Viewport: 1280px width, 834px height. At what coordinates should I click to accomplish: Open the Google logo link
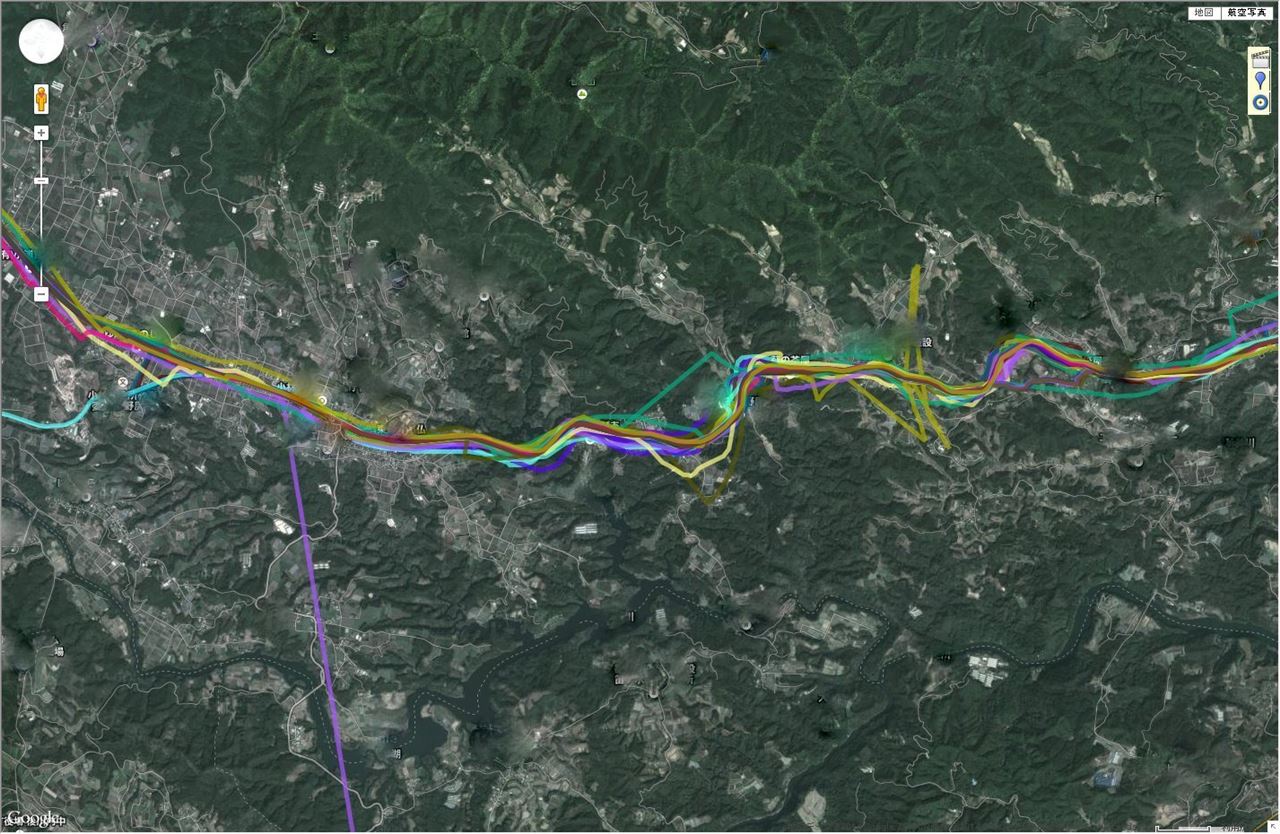(32, 819)
